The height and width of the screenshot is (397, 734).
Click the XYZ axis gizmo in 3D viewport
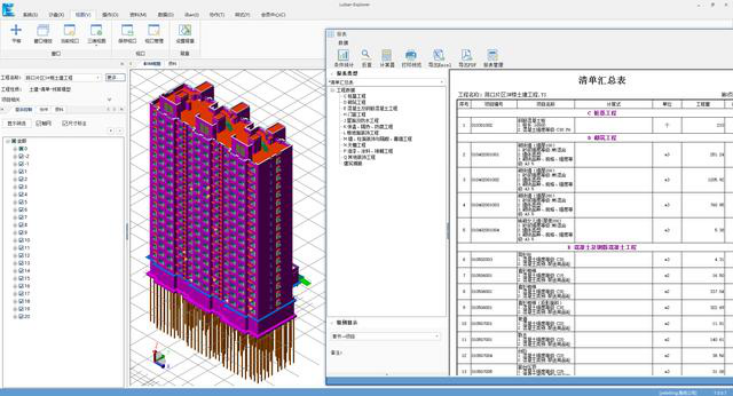pyautogui.click(x=160, y=359)
